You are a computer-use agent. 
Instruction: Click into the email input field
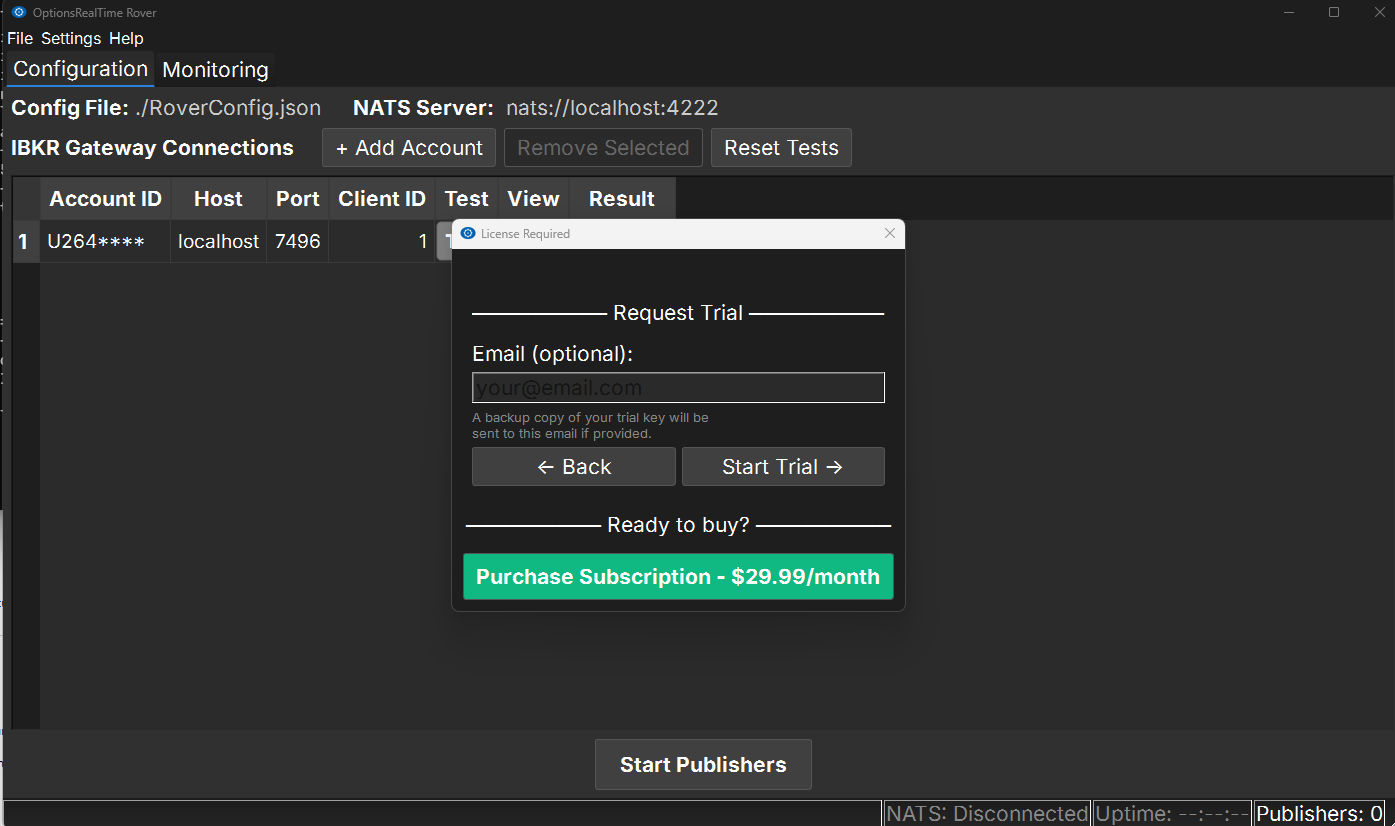[678, 388]
